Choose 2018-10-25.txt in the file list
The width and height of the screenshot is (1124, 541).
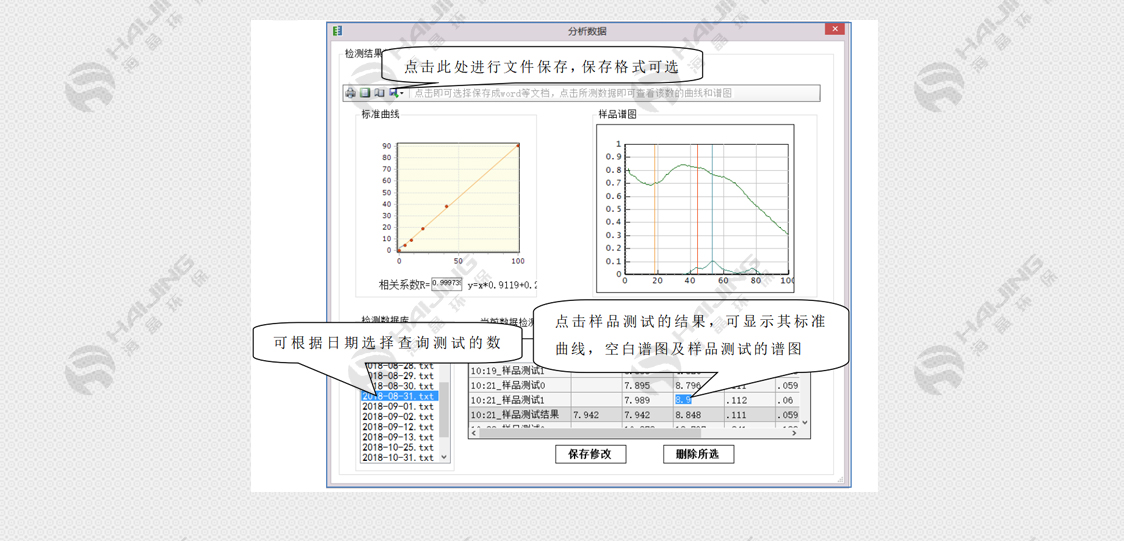pos(398,447)
